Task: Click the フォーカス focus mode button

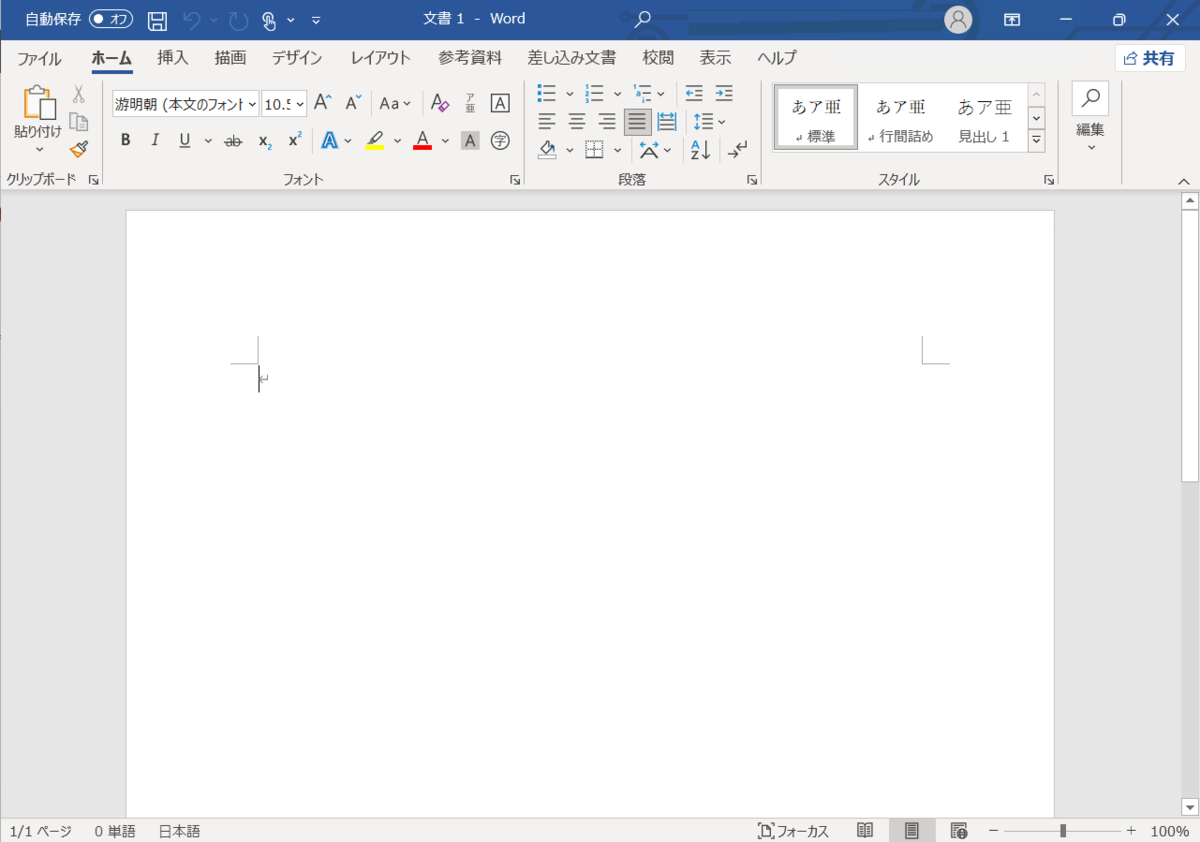Action: click(794, 831)
